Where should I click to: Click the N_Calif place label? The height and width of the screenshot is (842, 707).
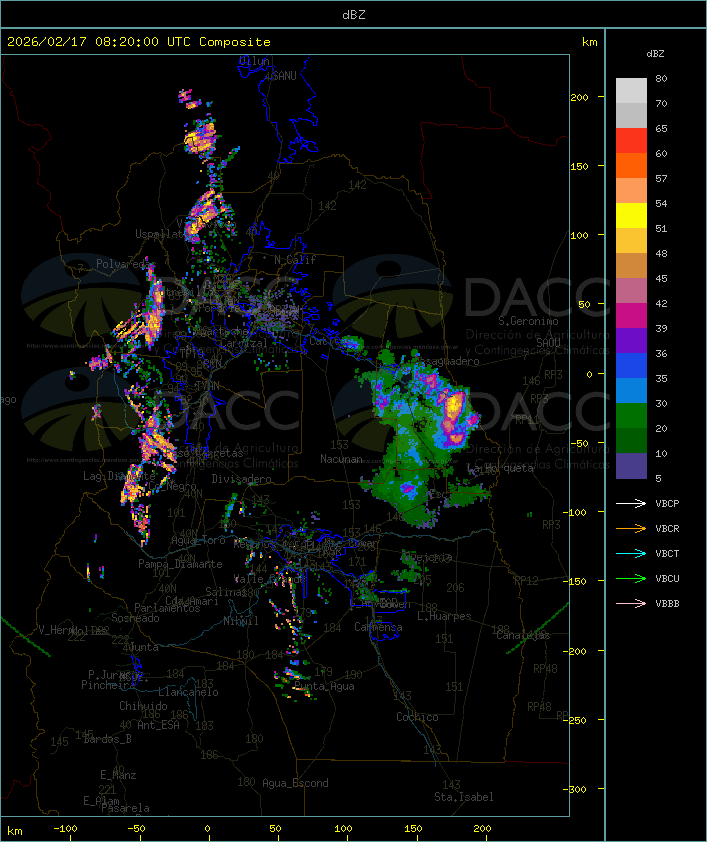coord(295,260)
